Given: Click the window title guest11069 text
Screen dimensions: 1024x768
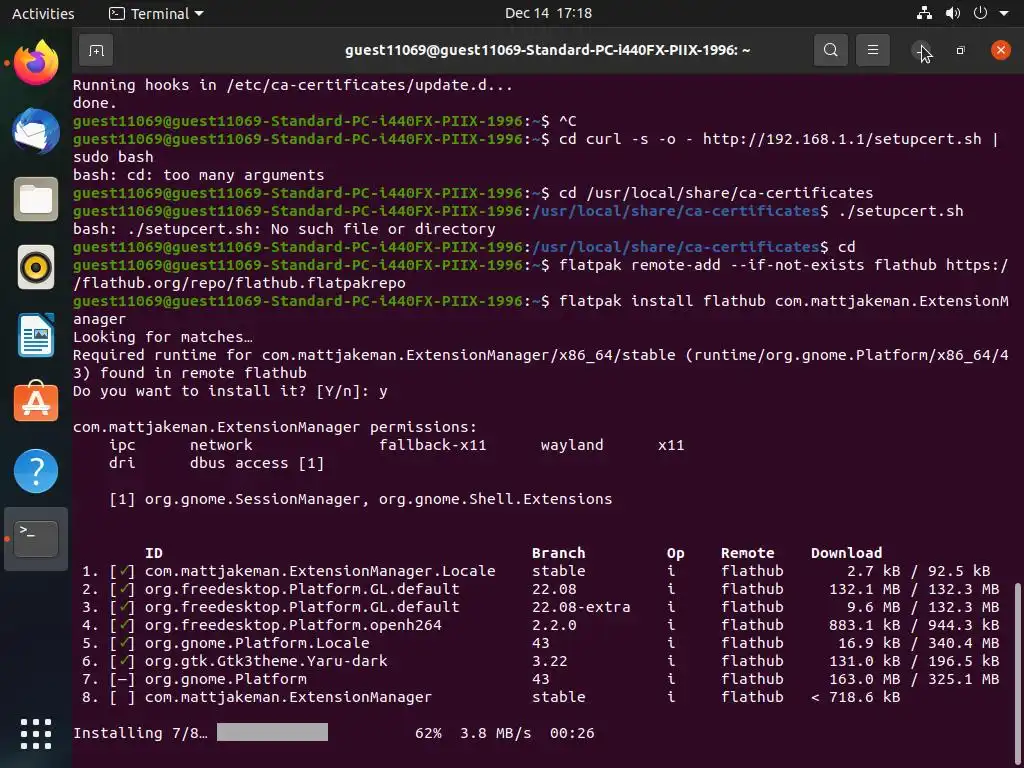Looking at the screenshot, I should click(x=547, y=50).
